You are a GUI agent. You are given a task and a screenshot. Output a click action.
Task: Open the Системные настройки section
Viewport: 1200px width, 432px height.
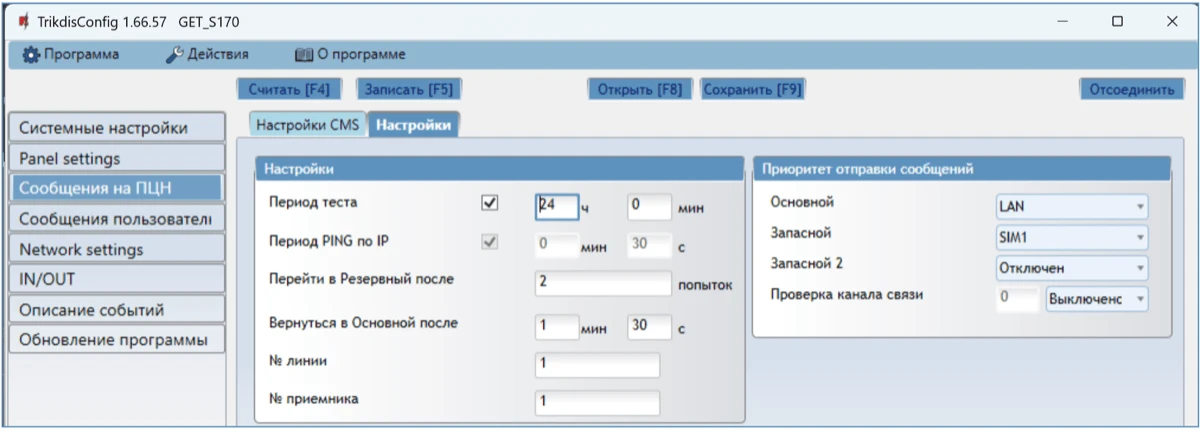(x=116, y=128)
